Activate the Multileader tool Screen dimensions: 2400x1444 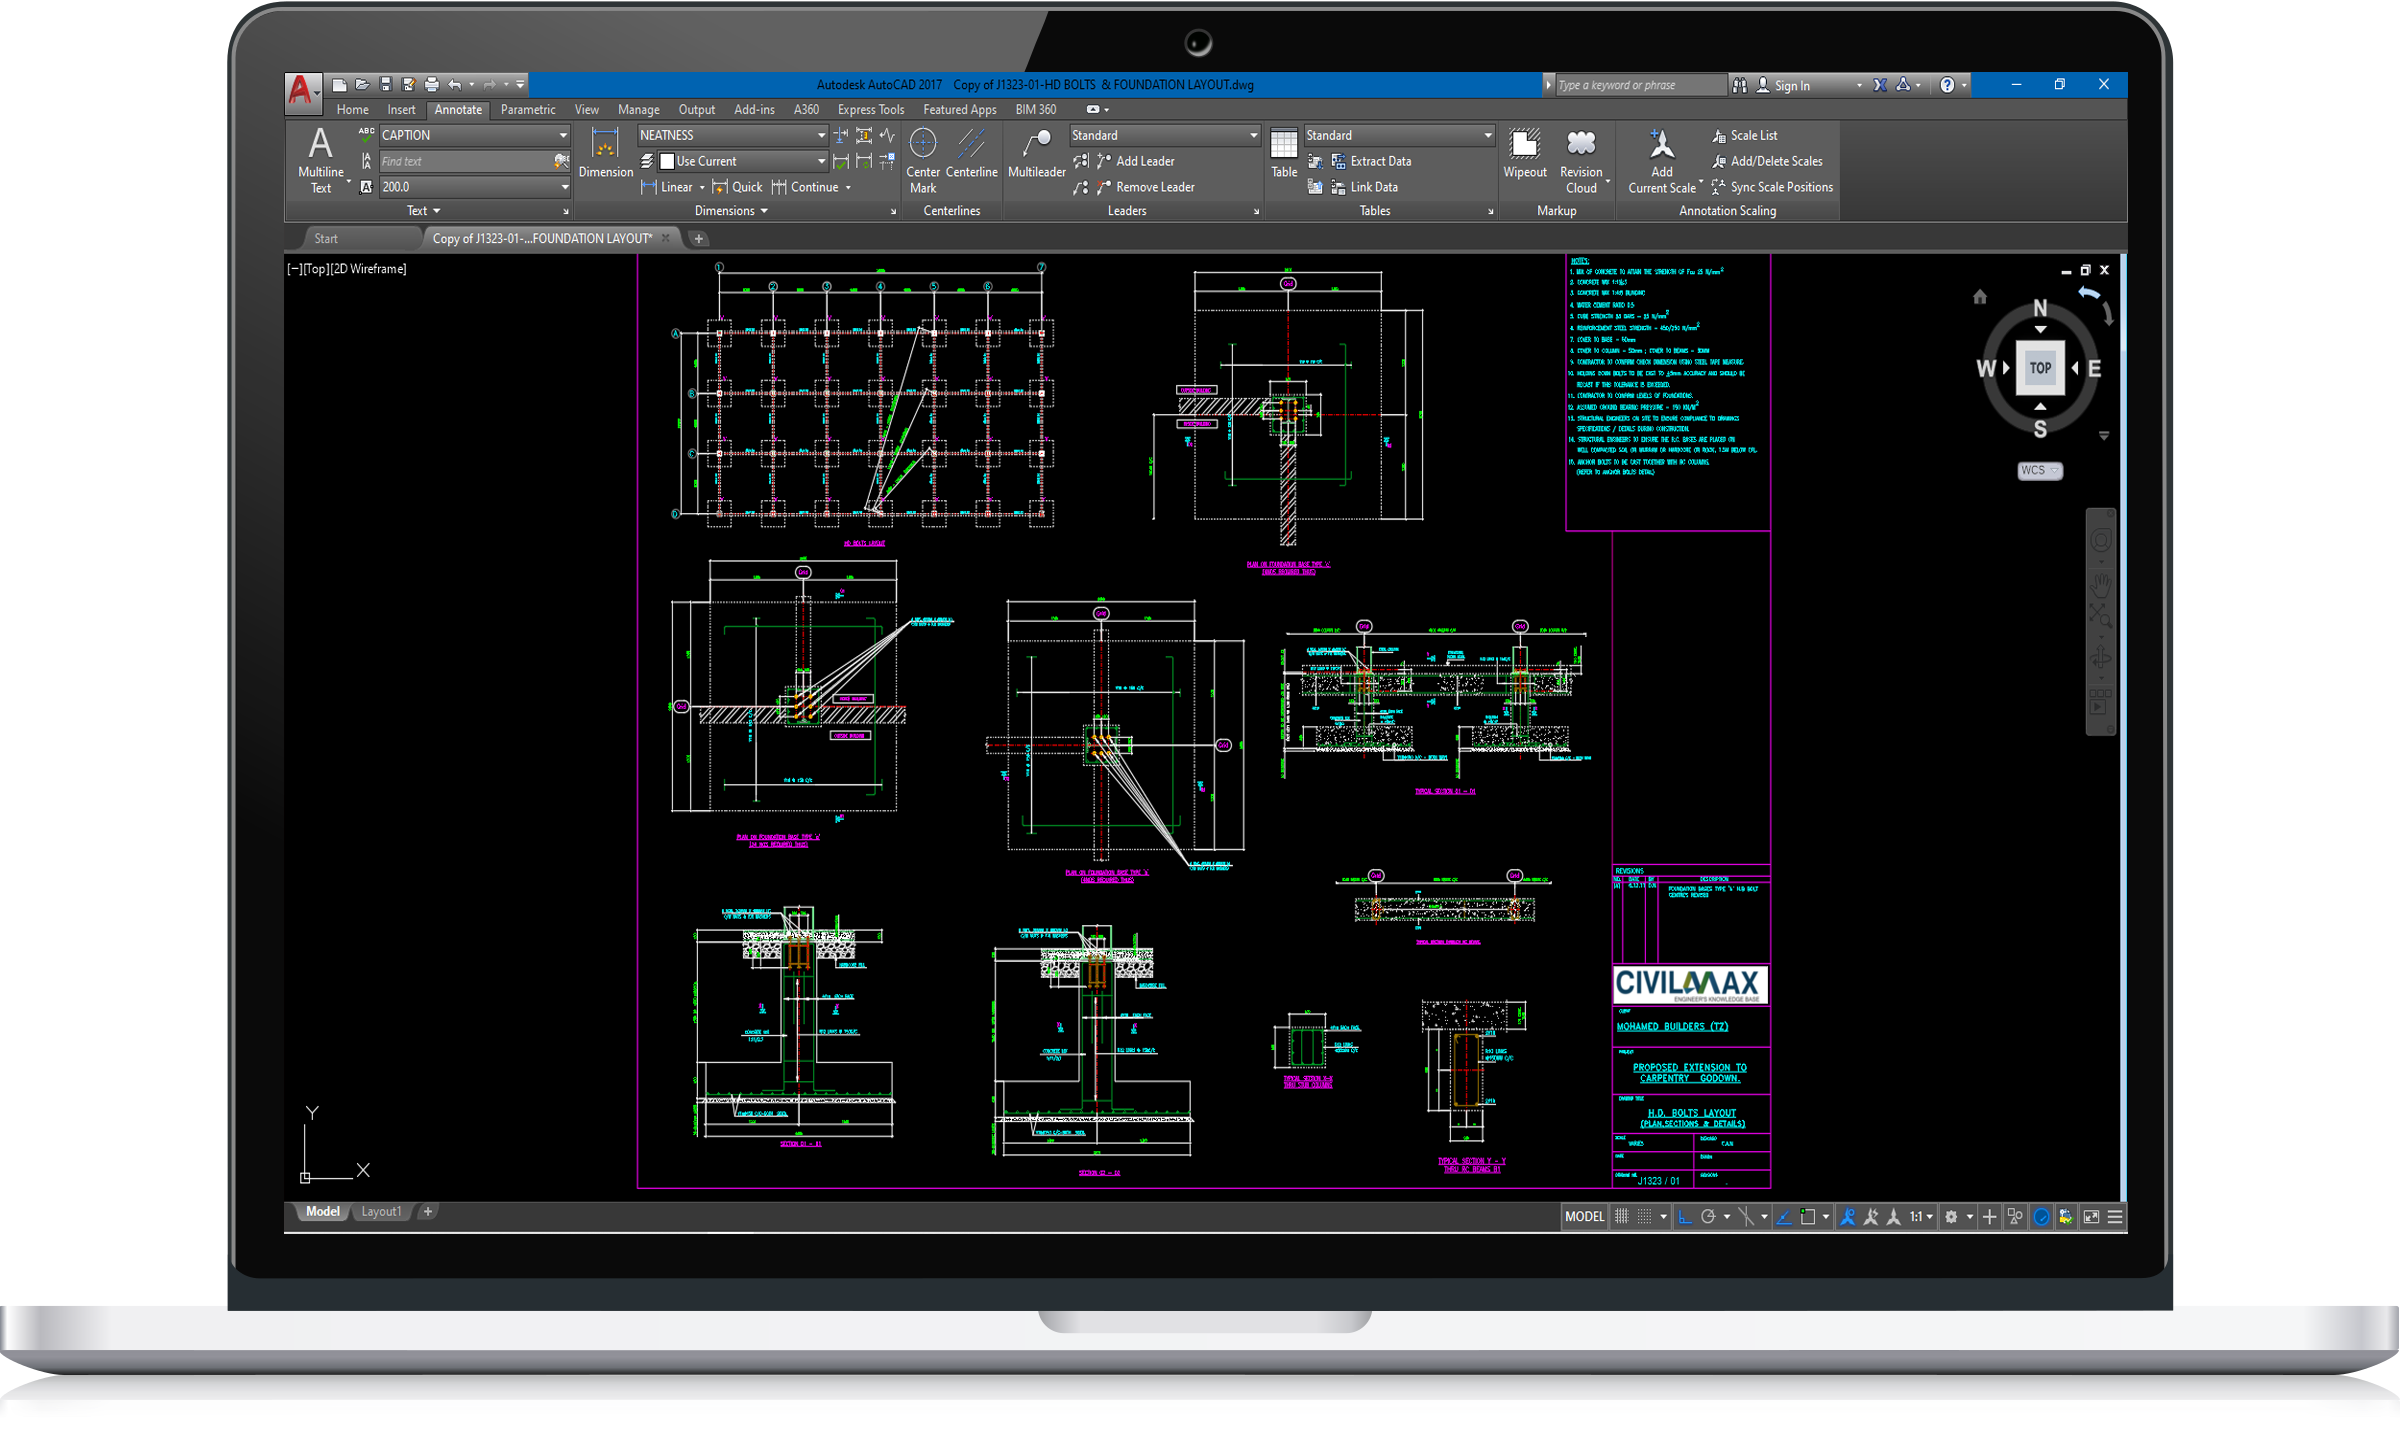[x=1036, y=153]
